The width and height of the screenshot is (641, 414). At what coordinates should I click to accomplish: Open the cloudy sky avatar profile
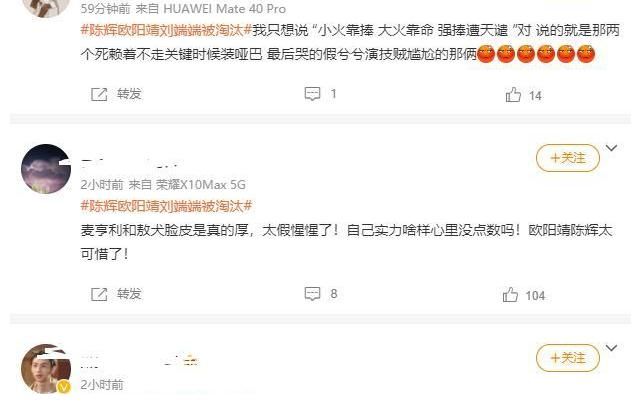pos(46,169)
